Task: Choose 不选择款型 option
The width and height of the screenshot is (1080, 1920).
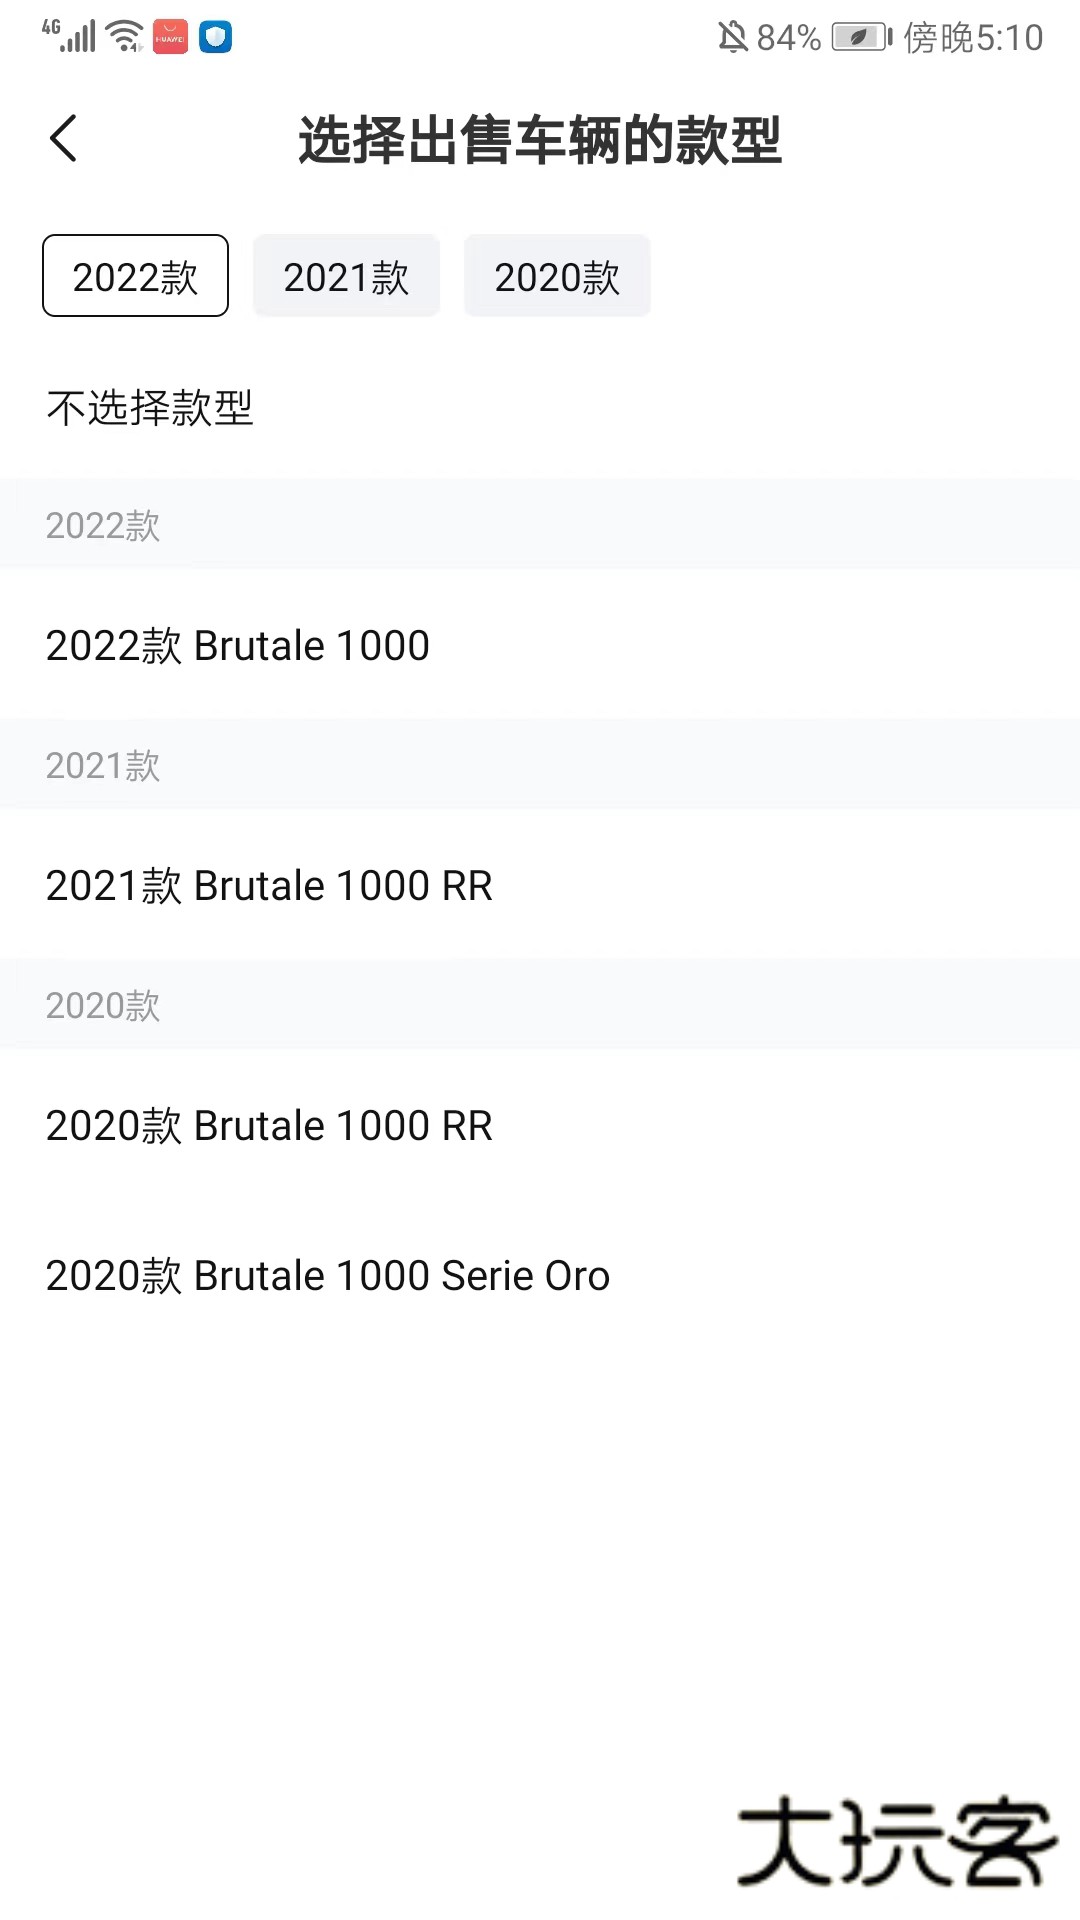Action: [150, 408]
